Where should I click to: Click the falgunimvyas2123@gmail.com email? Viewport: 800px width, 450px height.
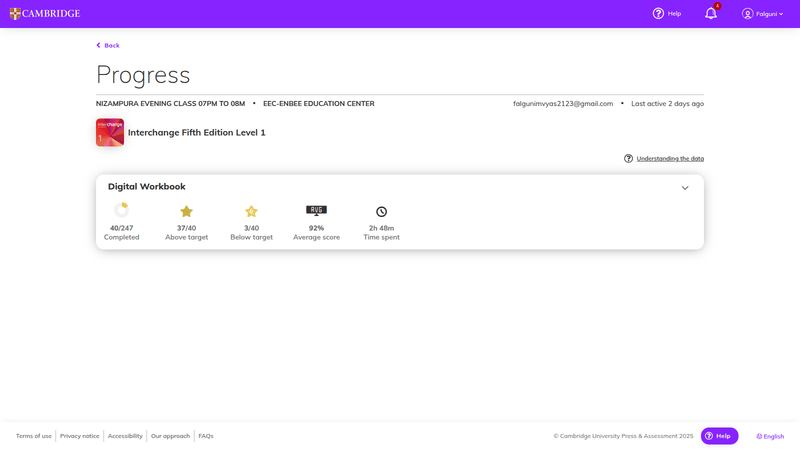[x=563, y=104]
